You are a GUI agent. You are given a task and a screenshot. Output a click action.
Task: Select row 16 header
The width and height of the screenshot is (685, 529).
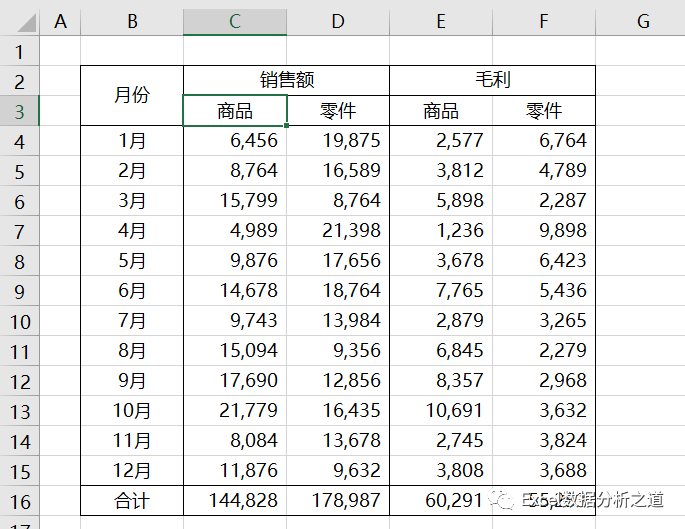20,501
